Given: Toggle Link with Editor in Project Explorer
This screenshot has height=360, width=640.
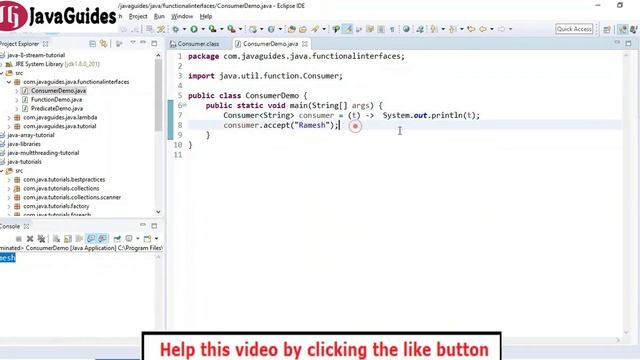Looking at the screenshot, I should click(104, 44).
